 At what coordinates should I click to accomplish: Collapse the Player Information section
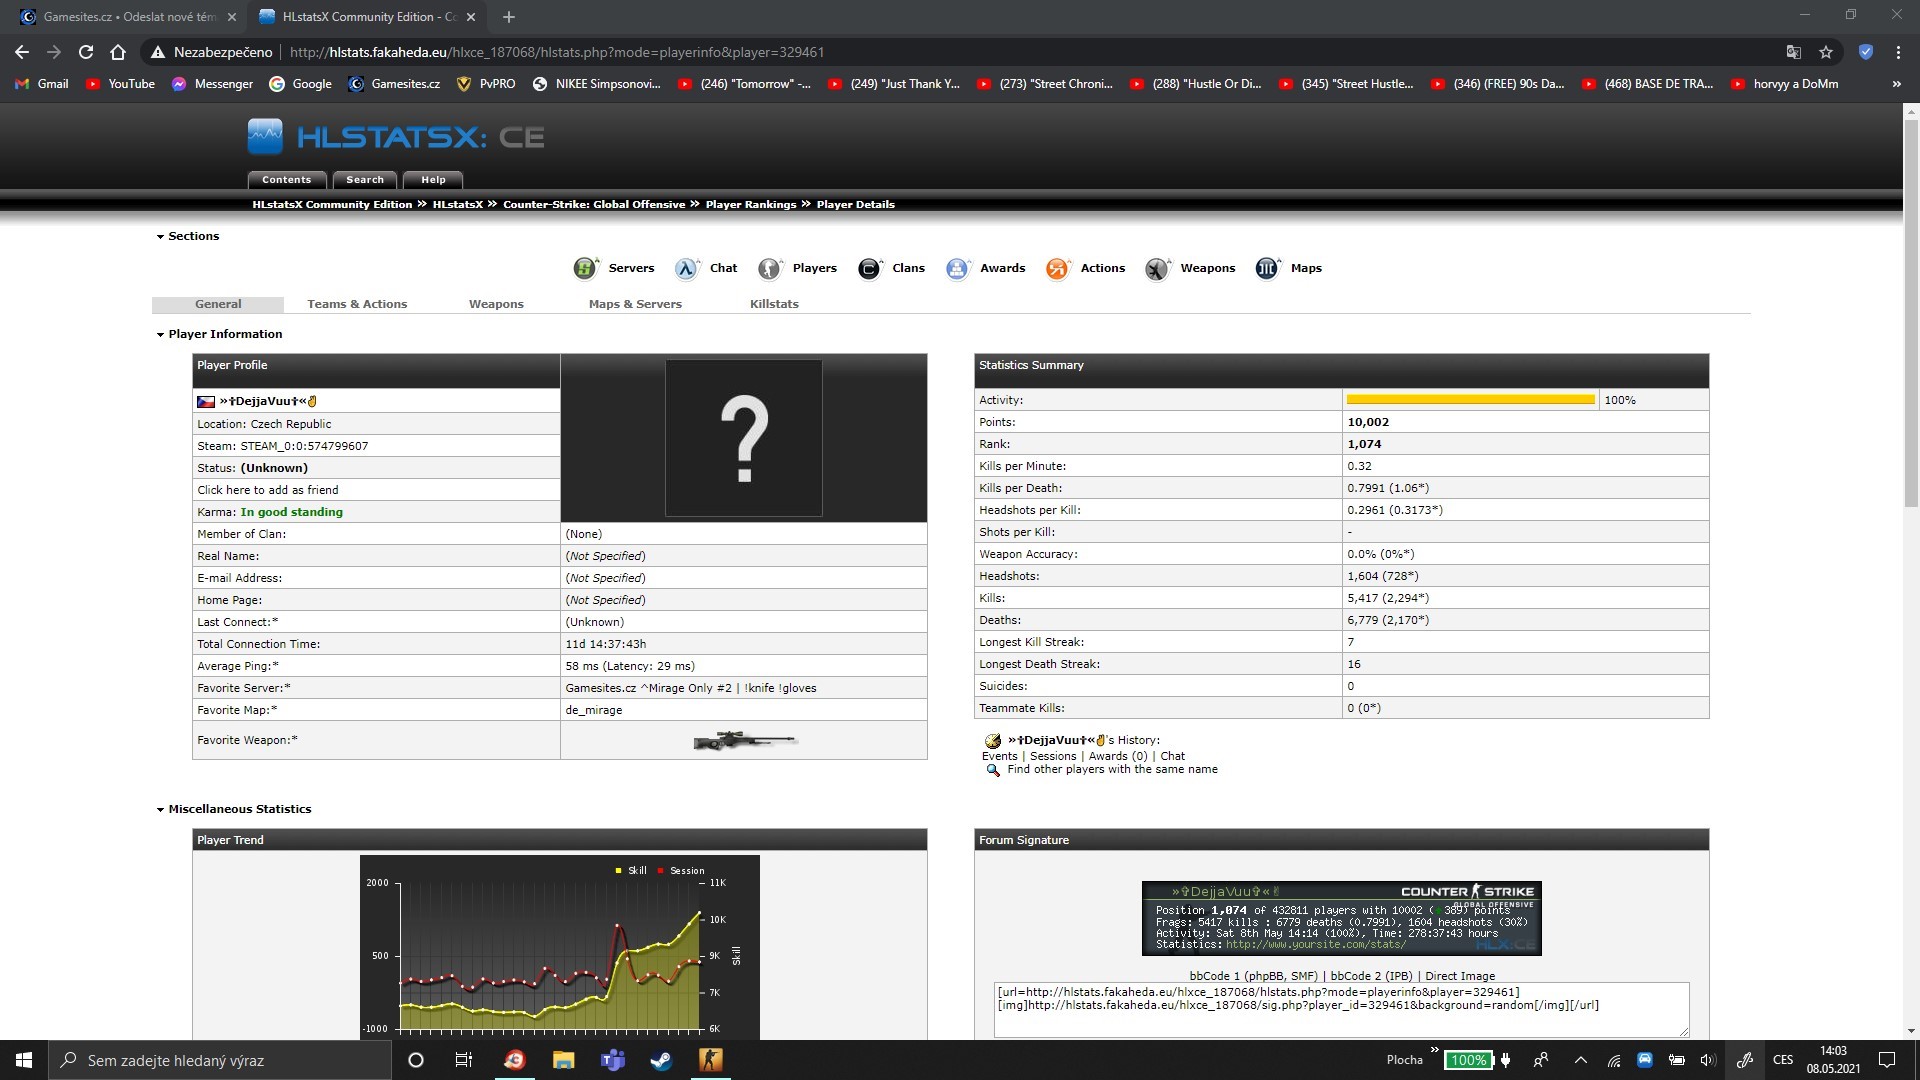point(160,335)
